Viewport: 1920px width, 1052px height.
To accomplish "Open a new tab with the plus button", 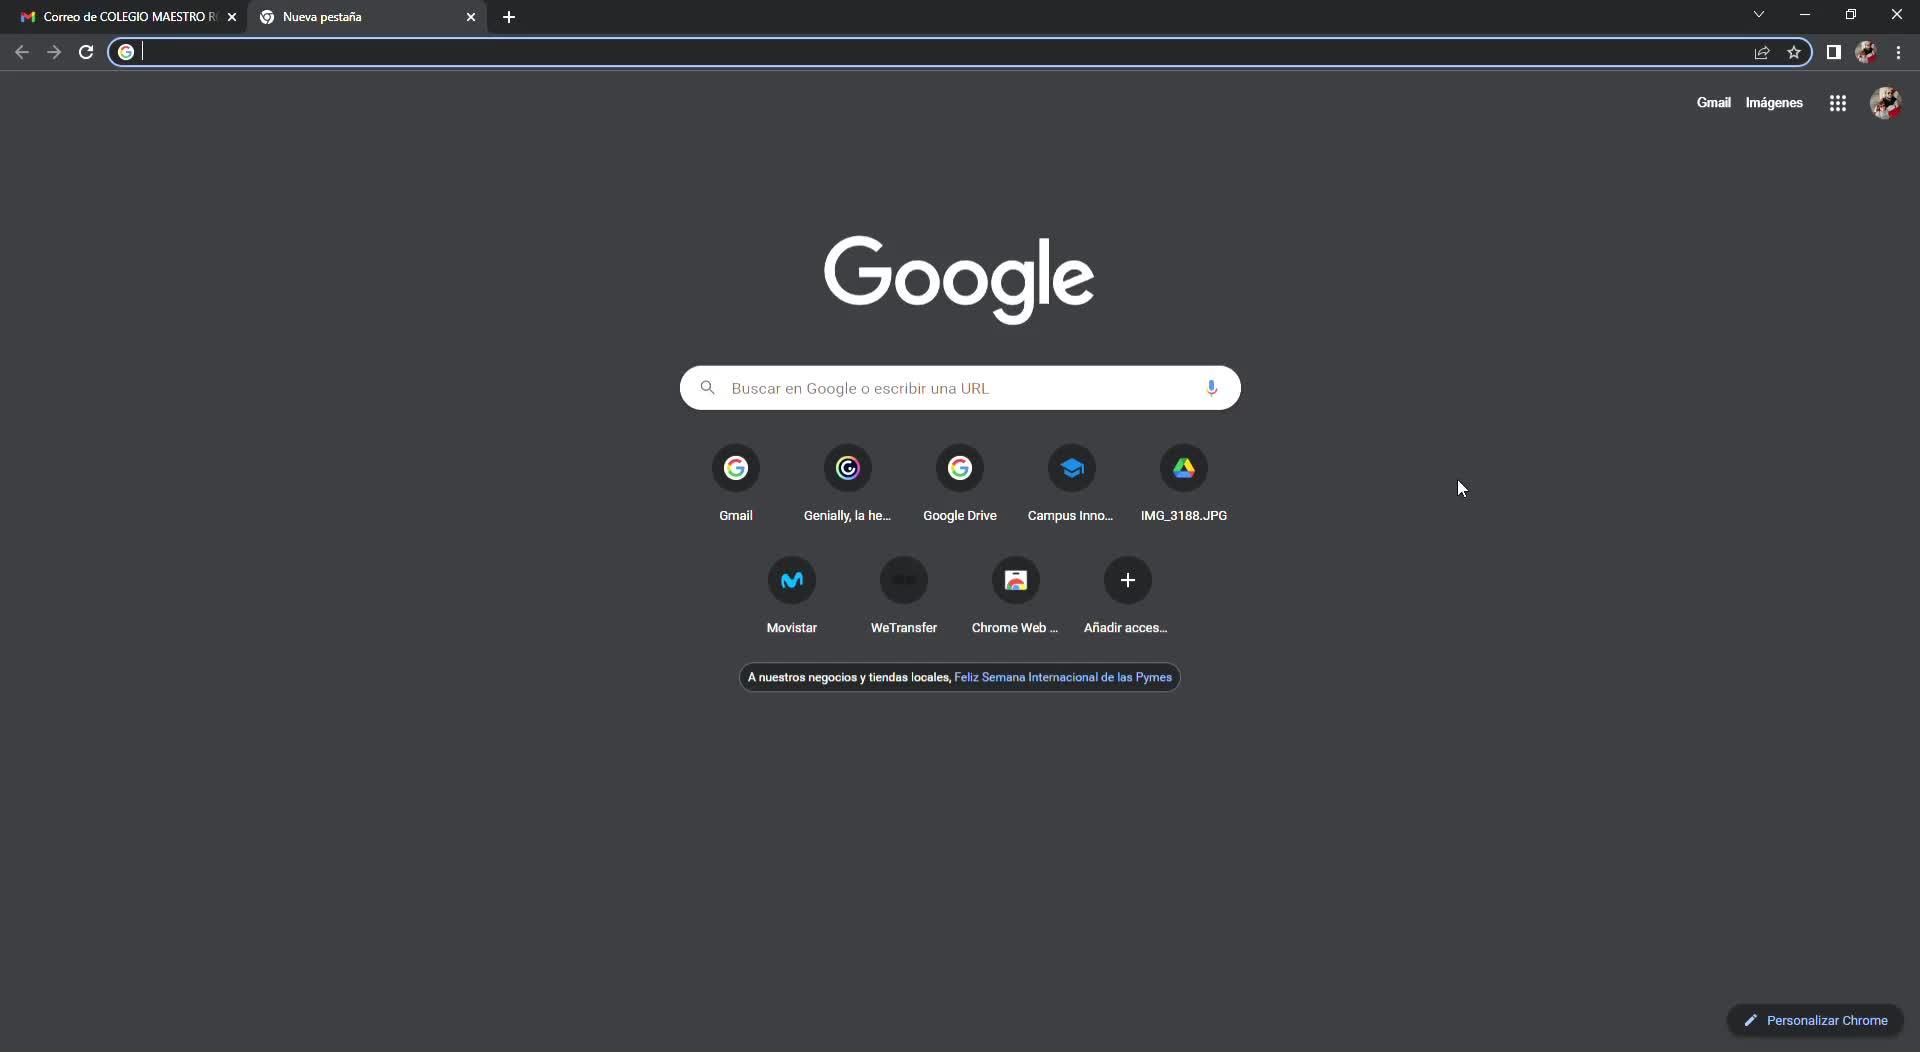I will (509, 17).
